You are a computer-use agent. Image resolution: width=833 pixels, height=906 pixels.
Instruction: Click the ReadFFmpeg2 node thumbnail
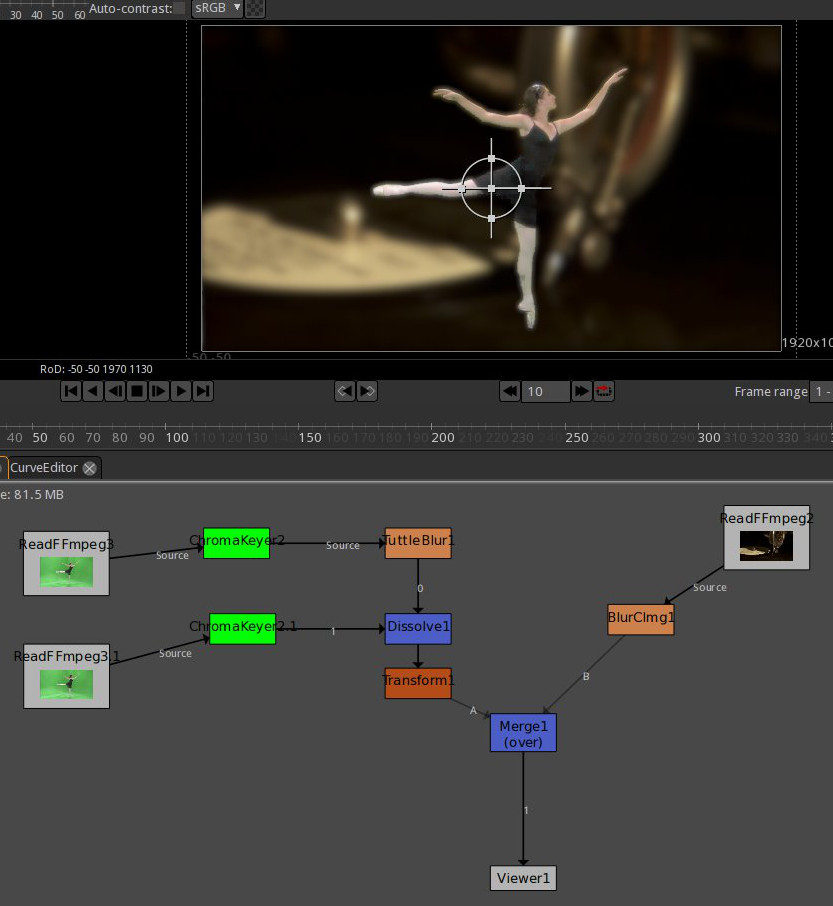tap(766, 545)
